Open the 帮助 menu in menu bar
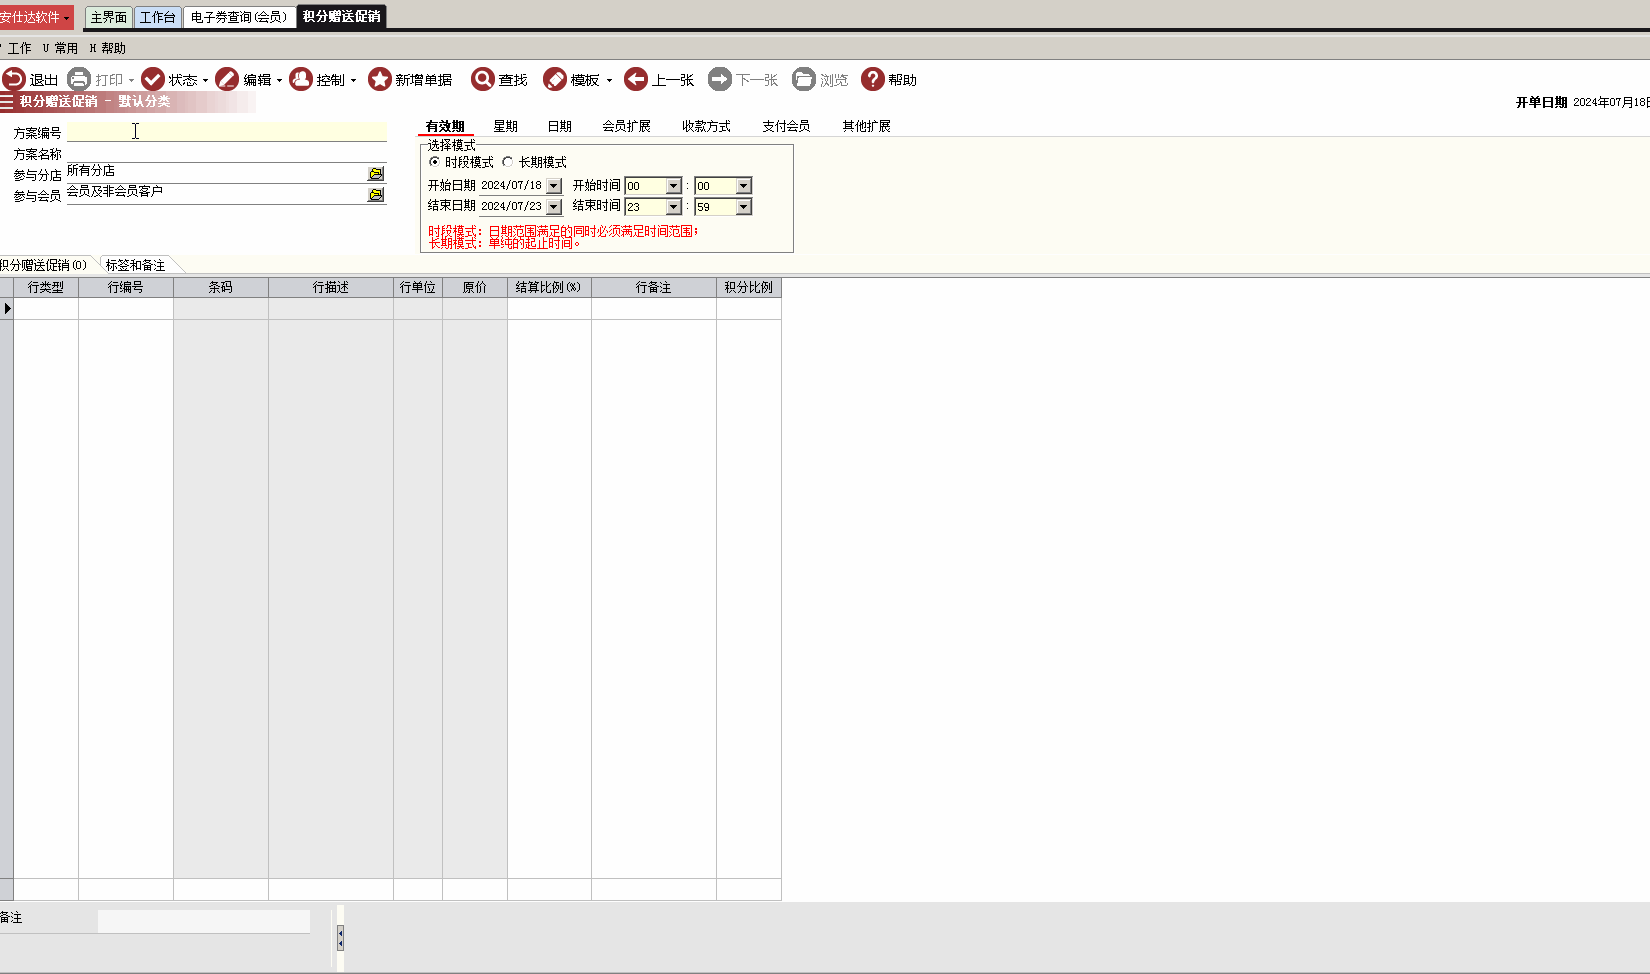Screen dimensions: 1650x974 tap(108, 48)
